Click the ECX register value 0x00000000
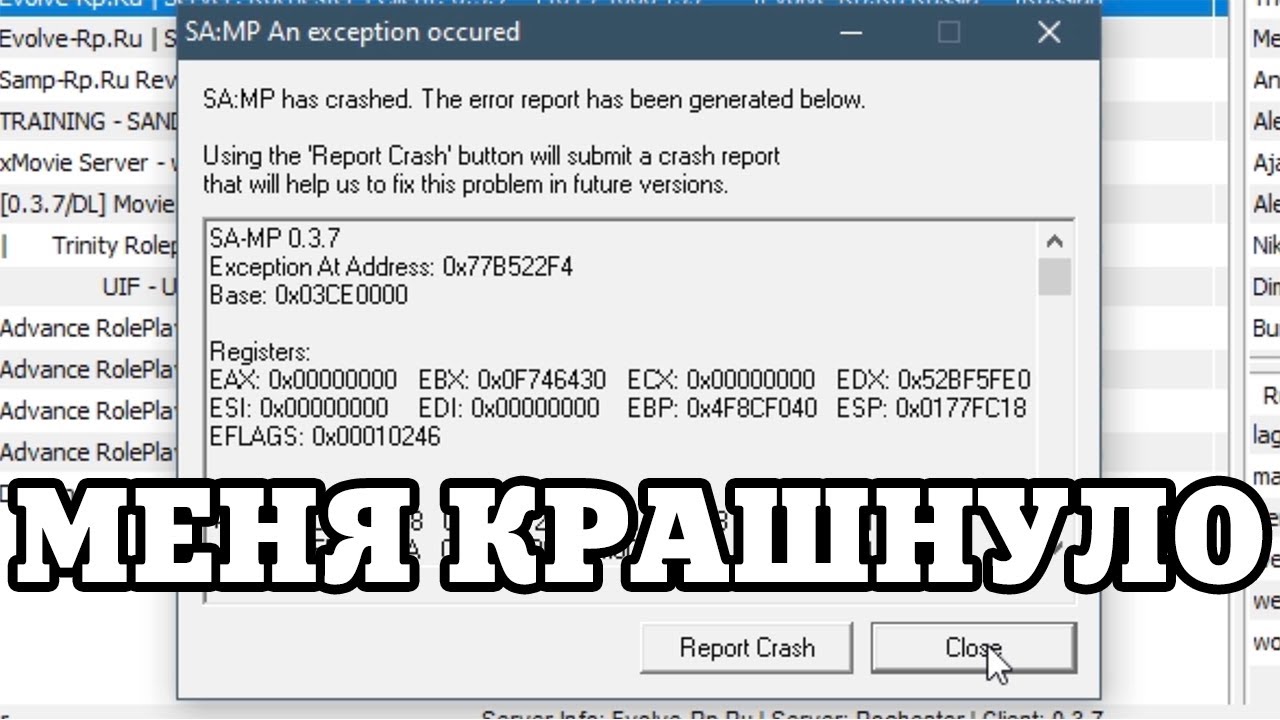 click(x=751, y=380)
